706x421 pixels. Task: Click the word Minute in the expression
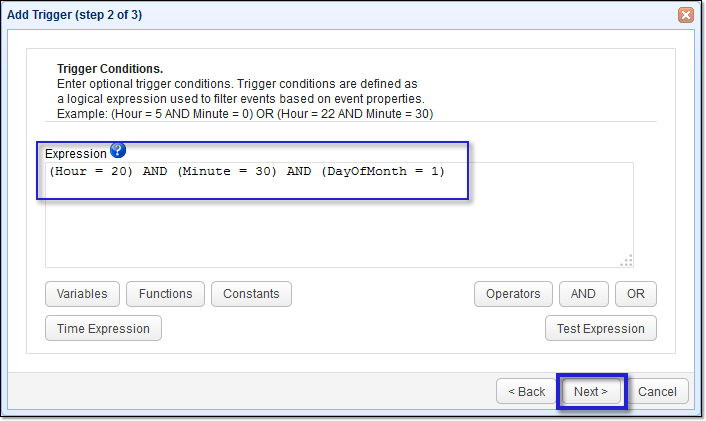coord(213,172)
